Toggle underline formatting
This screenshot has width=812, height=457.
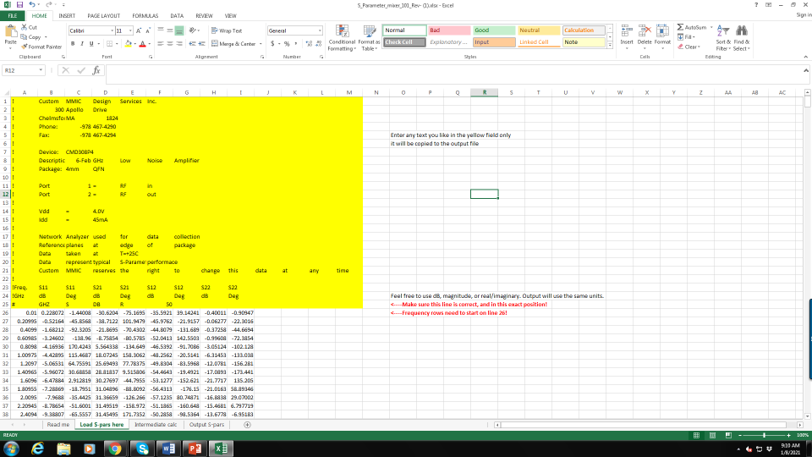pyautogui.click(x=91, y=44)
